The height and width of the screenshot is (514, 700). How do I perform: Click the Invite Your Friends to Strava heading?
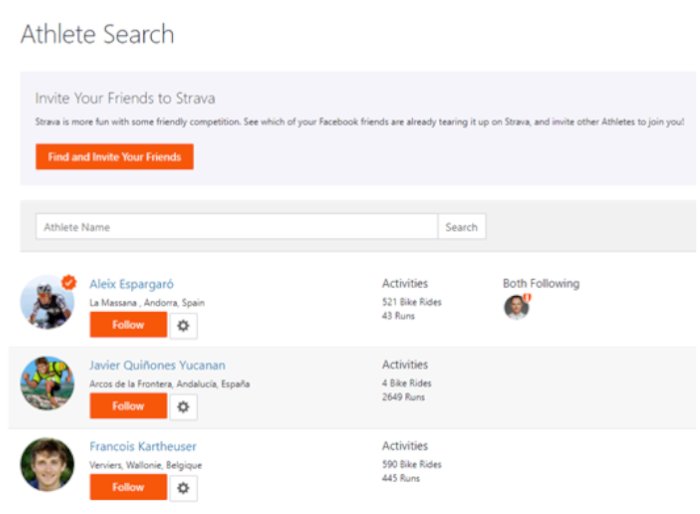pyautogui.click(x=125, y=98)
